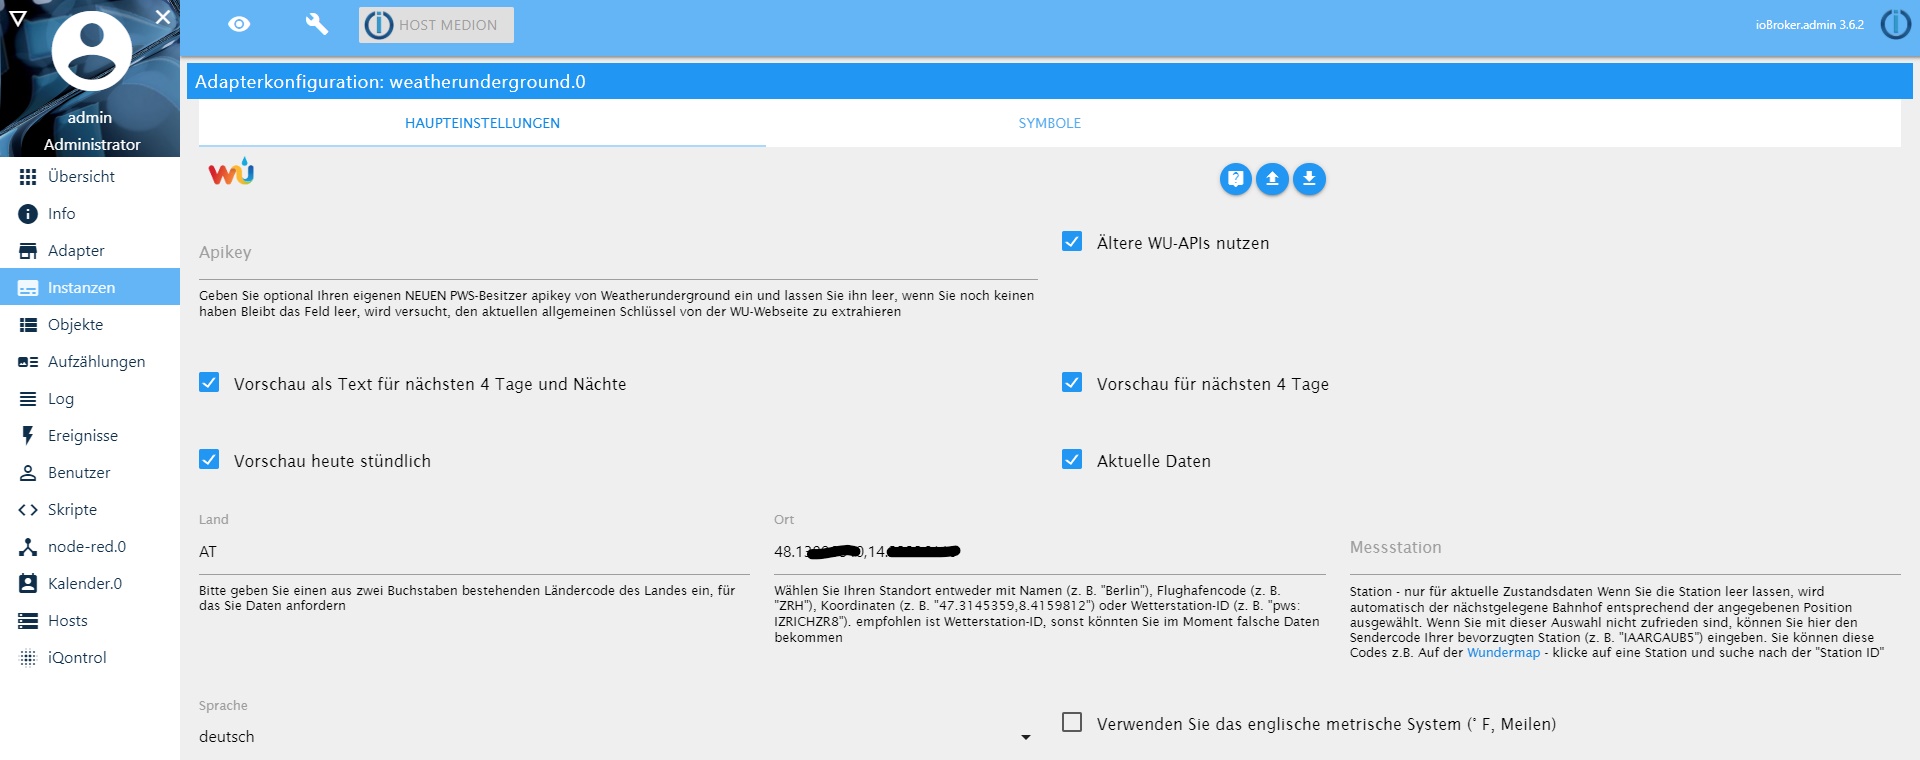This screenshot has width=1920, height=760.
Task: Open the help icon button
Action: pyautogui.click(x=1236, y=179)
